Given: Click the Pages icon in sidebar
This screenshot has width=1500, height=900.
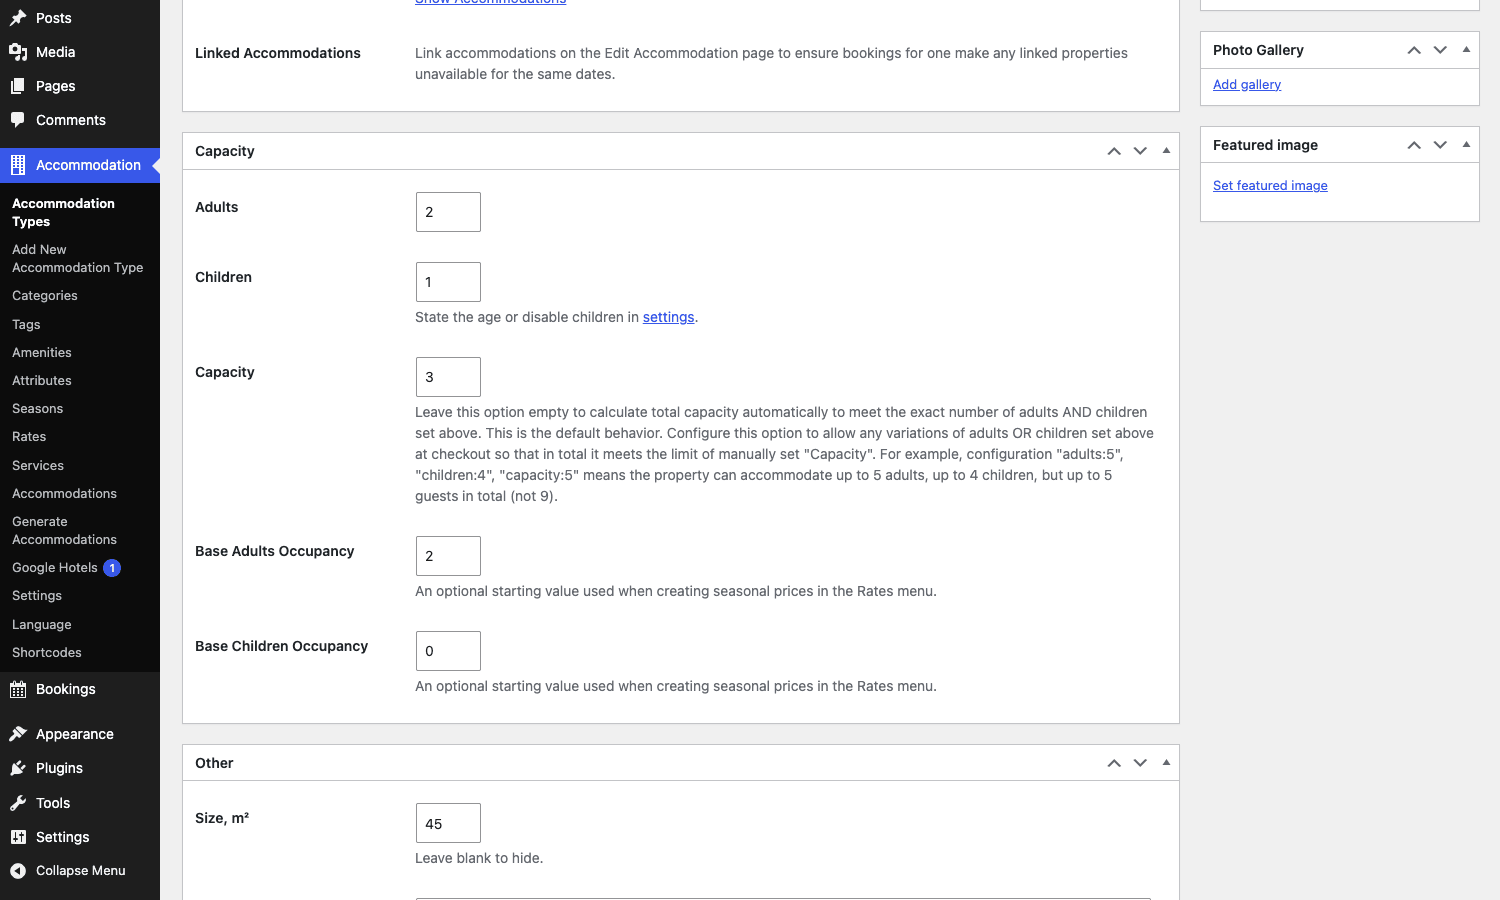Looking at the screenshot, I should 18,86.
